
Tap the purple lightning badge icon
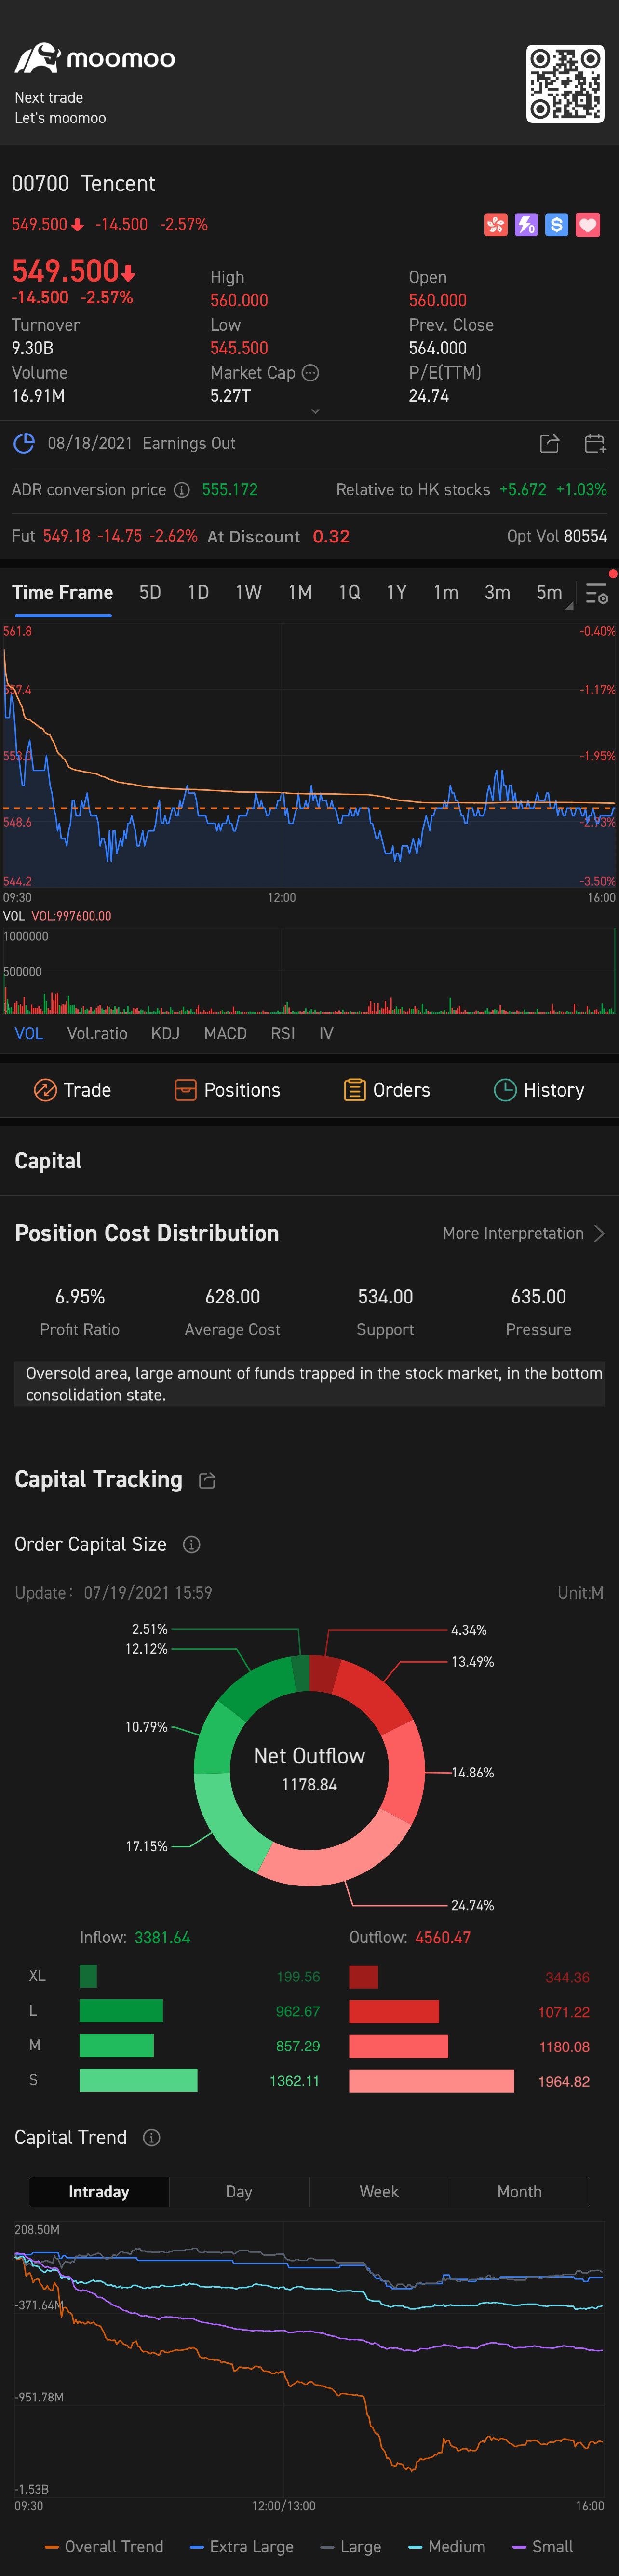tap(526, 225)
